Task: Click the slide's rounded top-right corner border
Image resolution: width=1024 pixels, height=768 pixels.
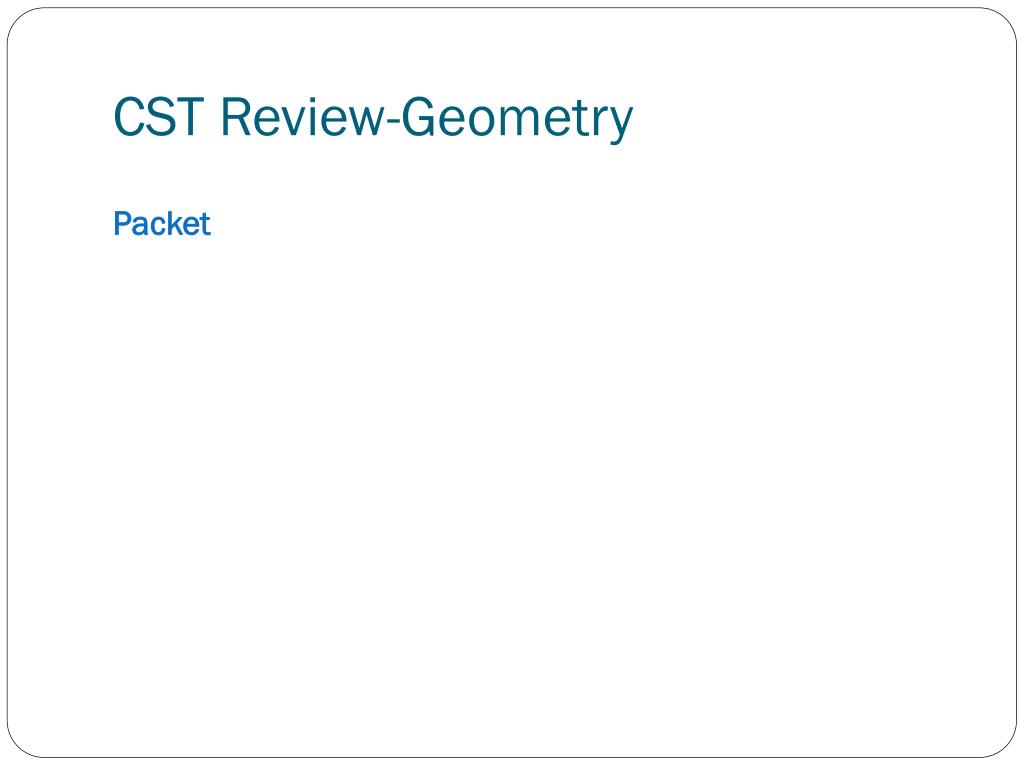Action: [1004, 20]
